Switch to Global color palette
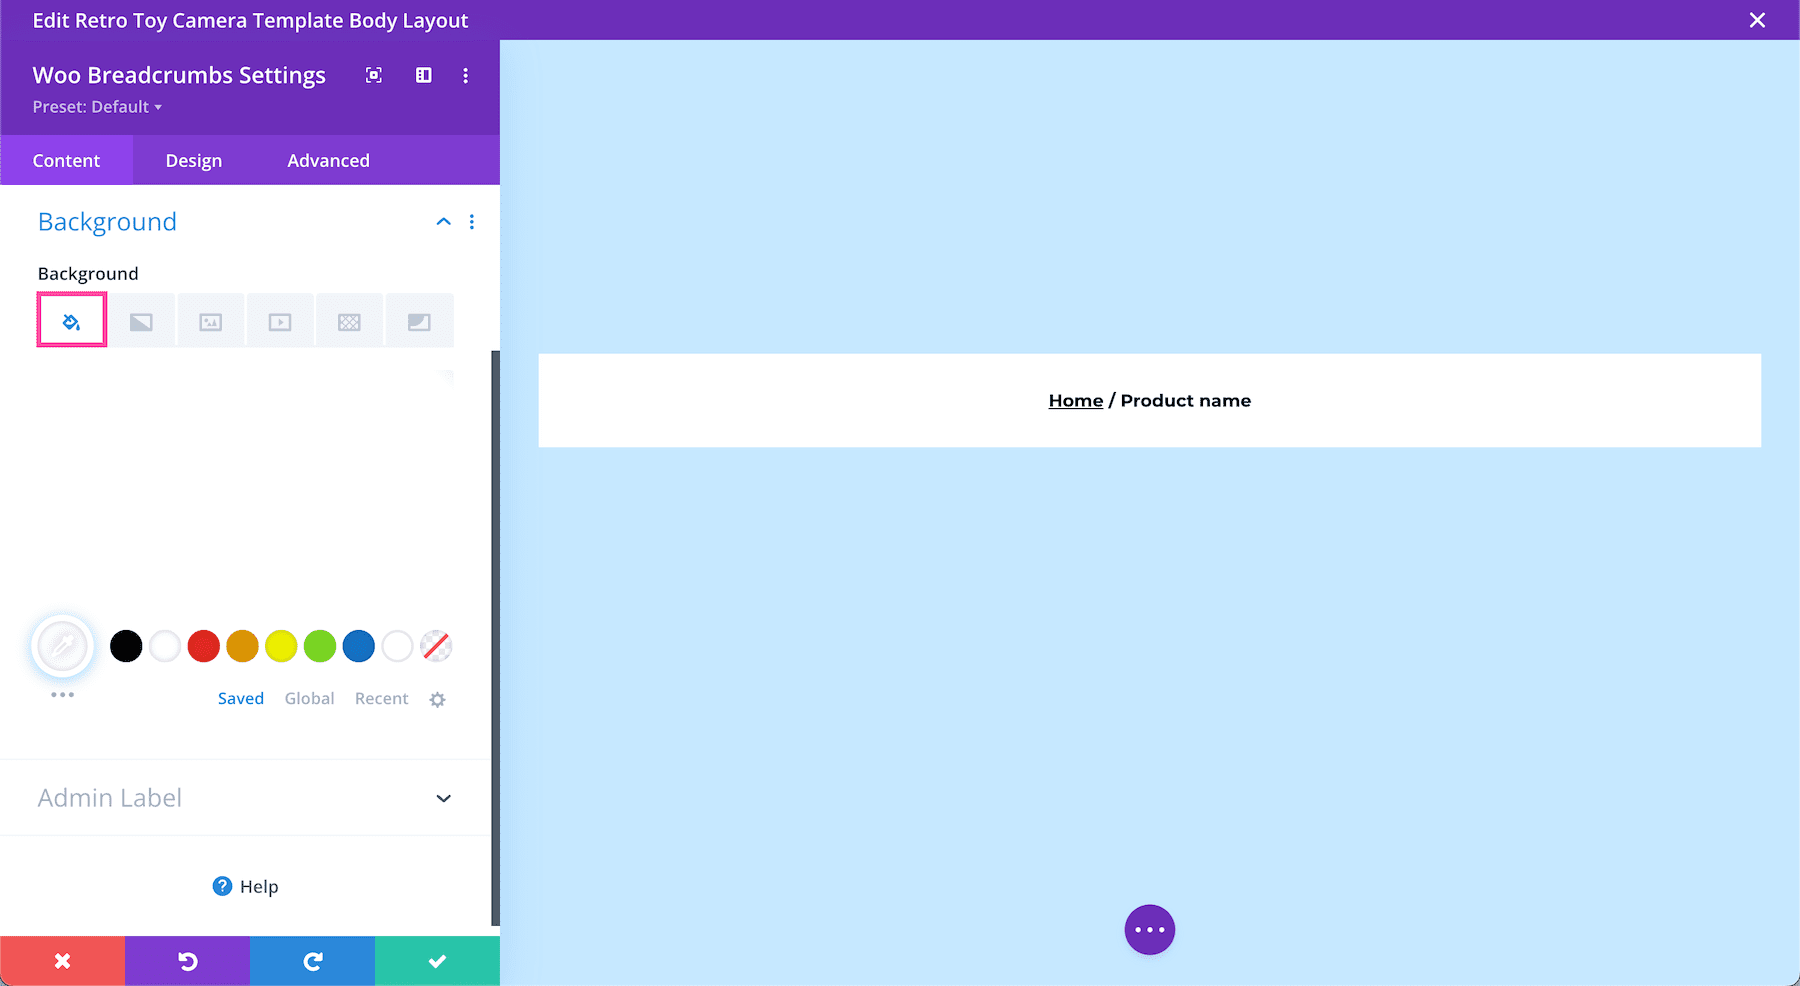 [309, 698]
